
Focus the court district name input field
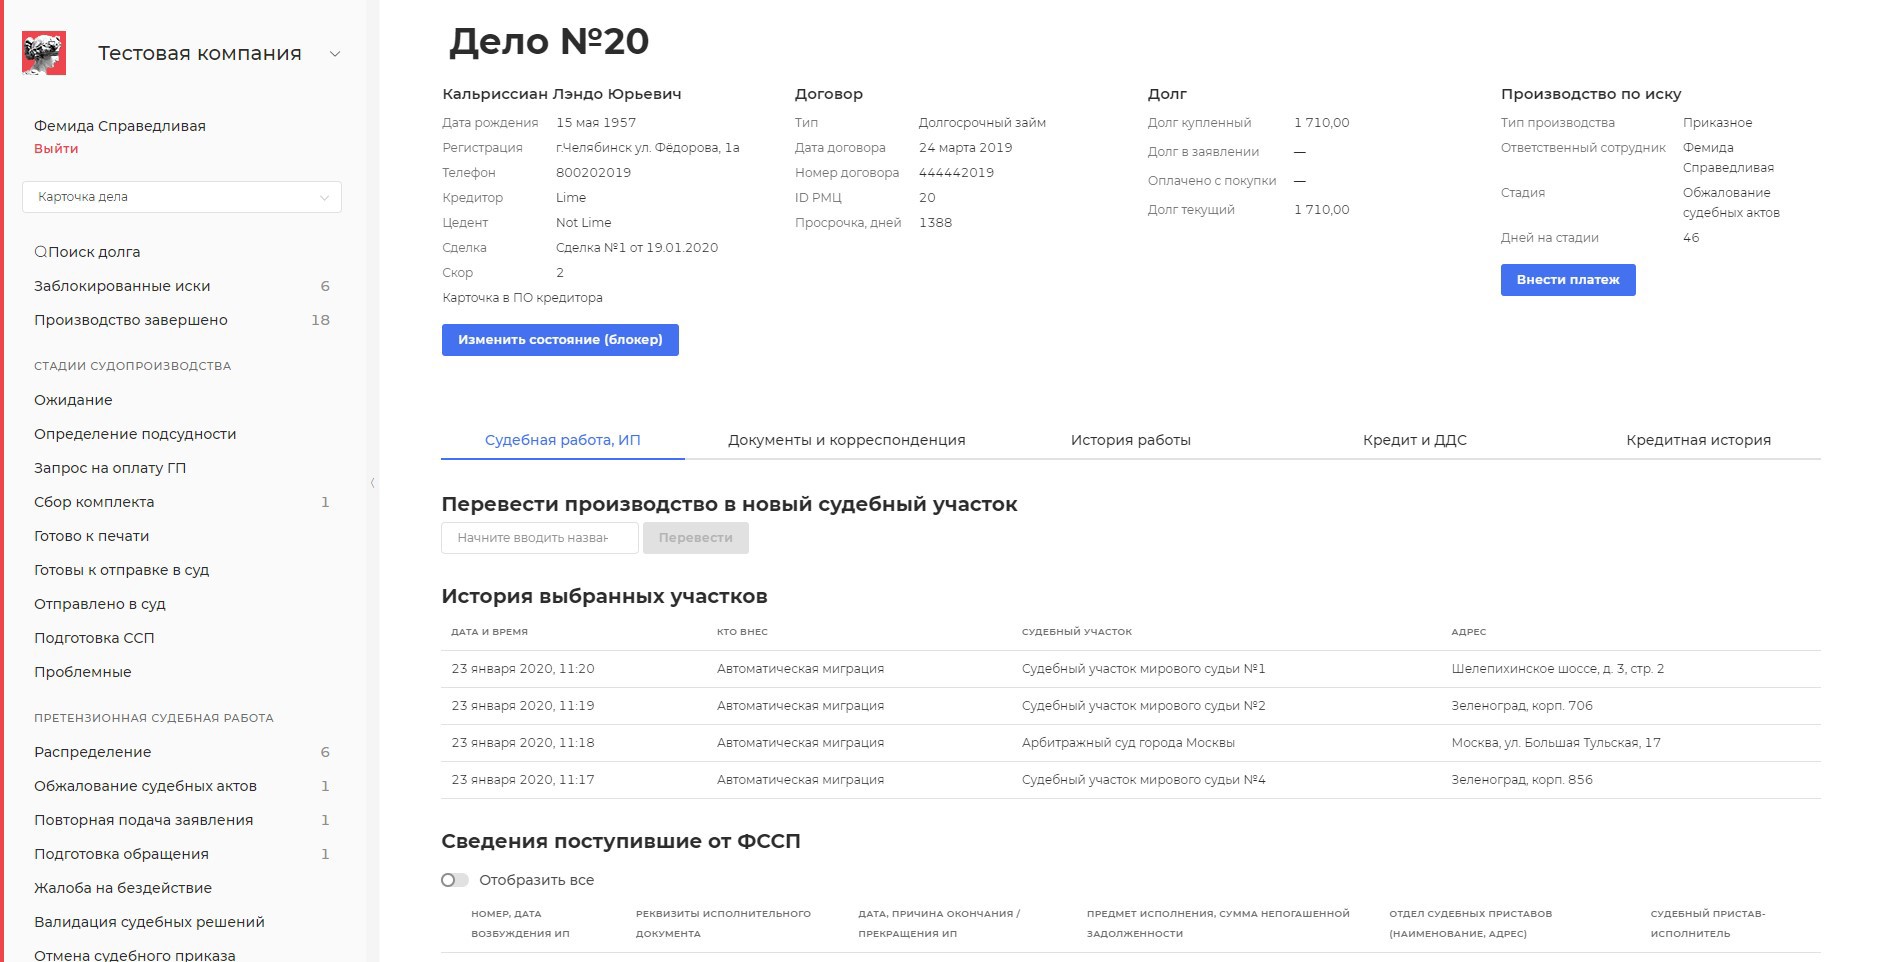tap(539, 538)
